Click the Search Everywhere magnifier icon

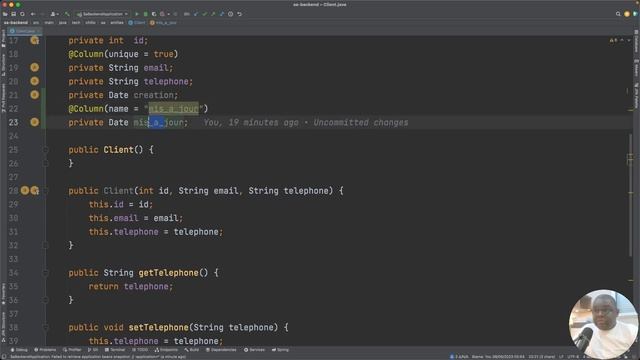click(618, 14)
